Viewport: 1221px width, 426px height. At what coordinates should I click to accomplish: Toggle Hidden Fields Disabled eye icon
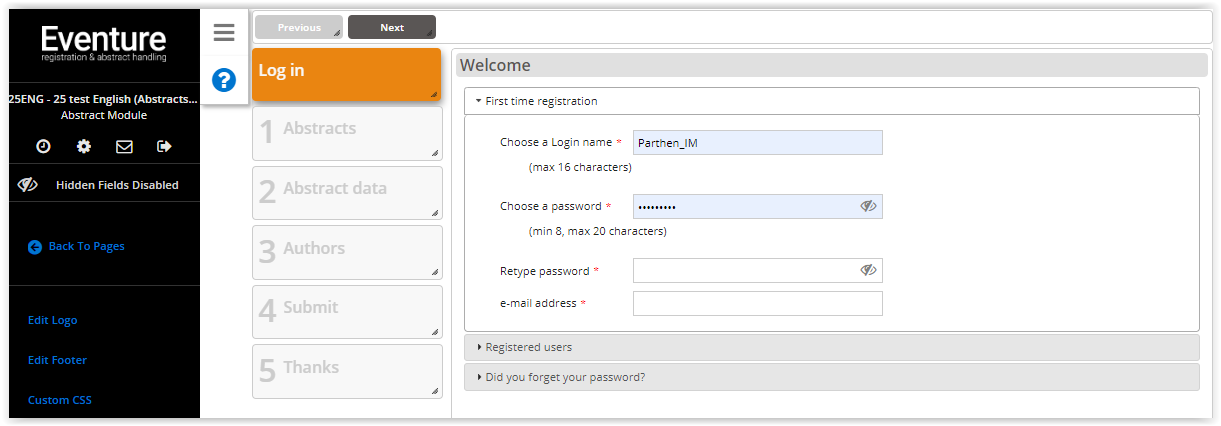(28, 185)
